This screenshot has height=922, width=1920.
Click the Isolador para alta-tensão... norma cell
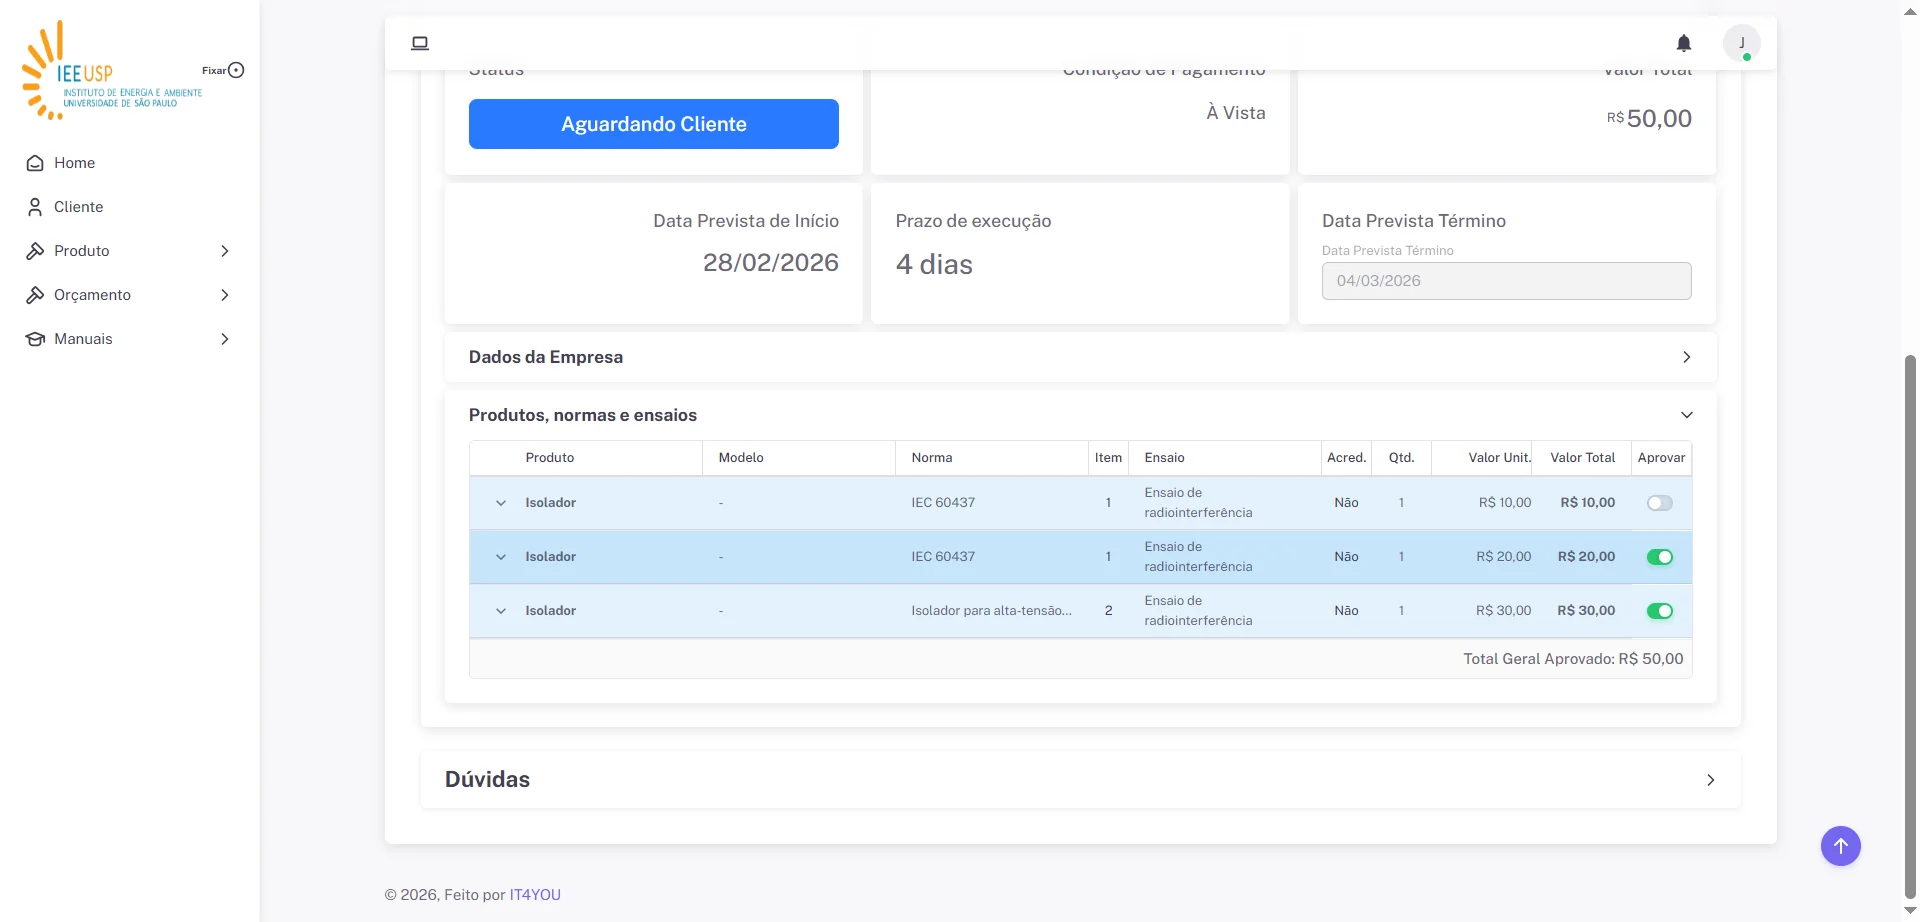tap(992, 611)
